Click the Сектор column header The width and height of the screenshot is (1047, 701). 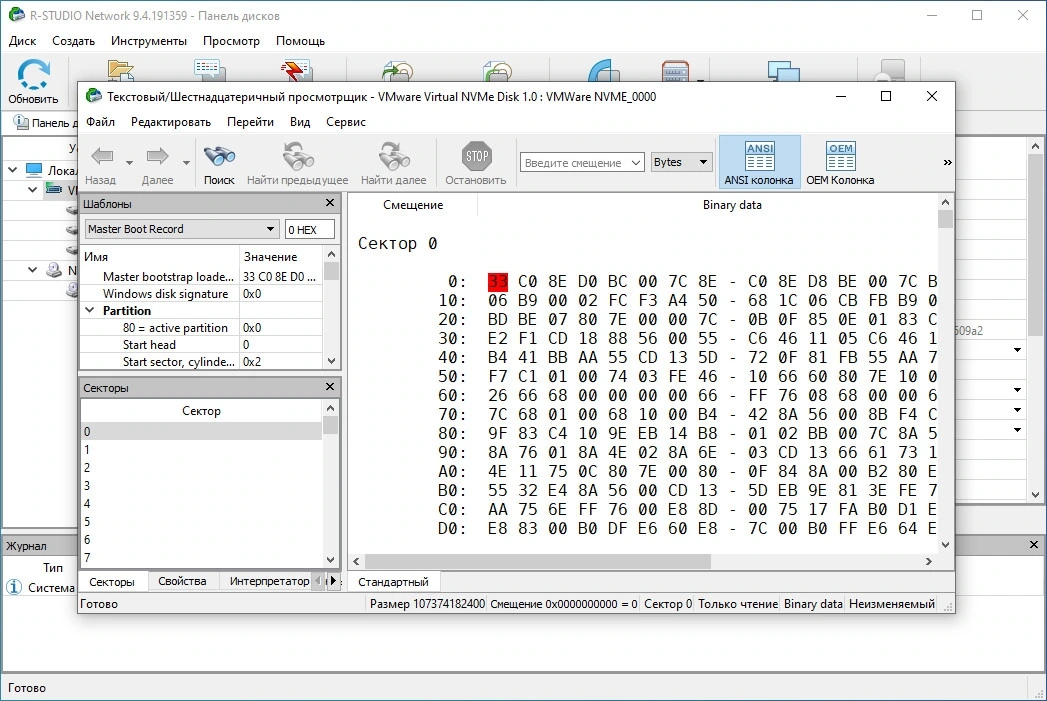(201, 411)
